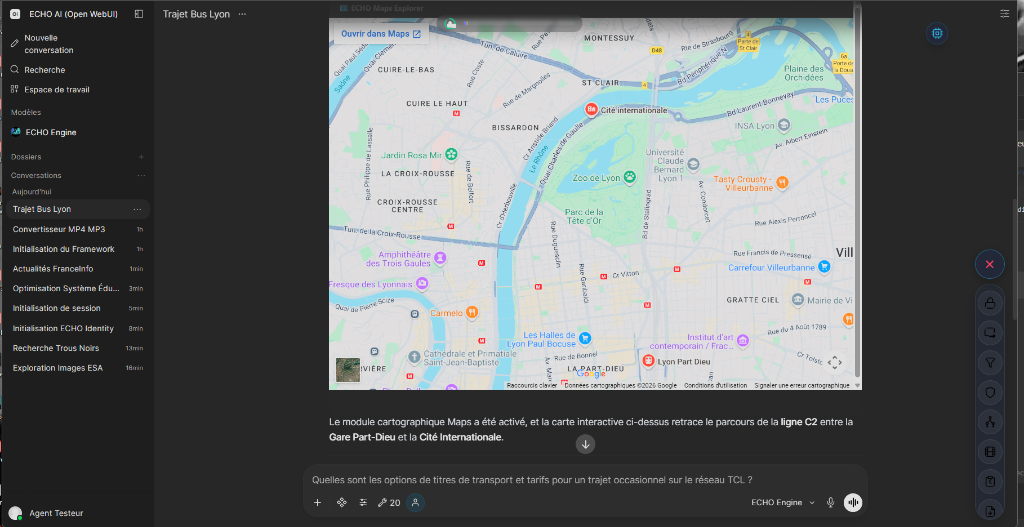Click the Carrefour Villeurbanne map pin

click(824, 267)
